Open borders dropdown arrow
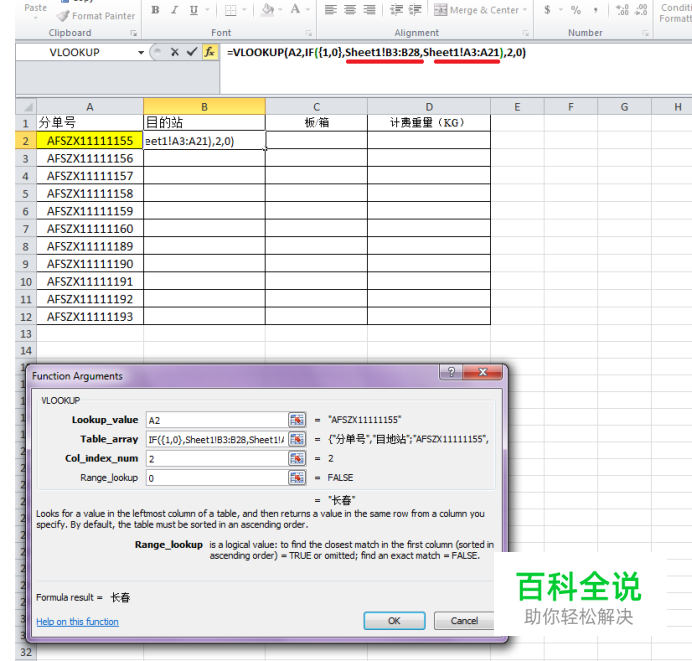 pyautogui.click(x=244, y=10)
